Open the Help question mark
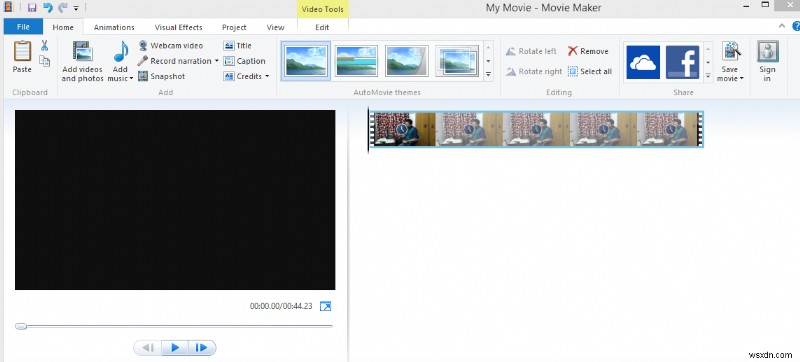 click(x=796, y=26)
